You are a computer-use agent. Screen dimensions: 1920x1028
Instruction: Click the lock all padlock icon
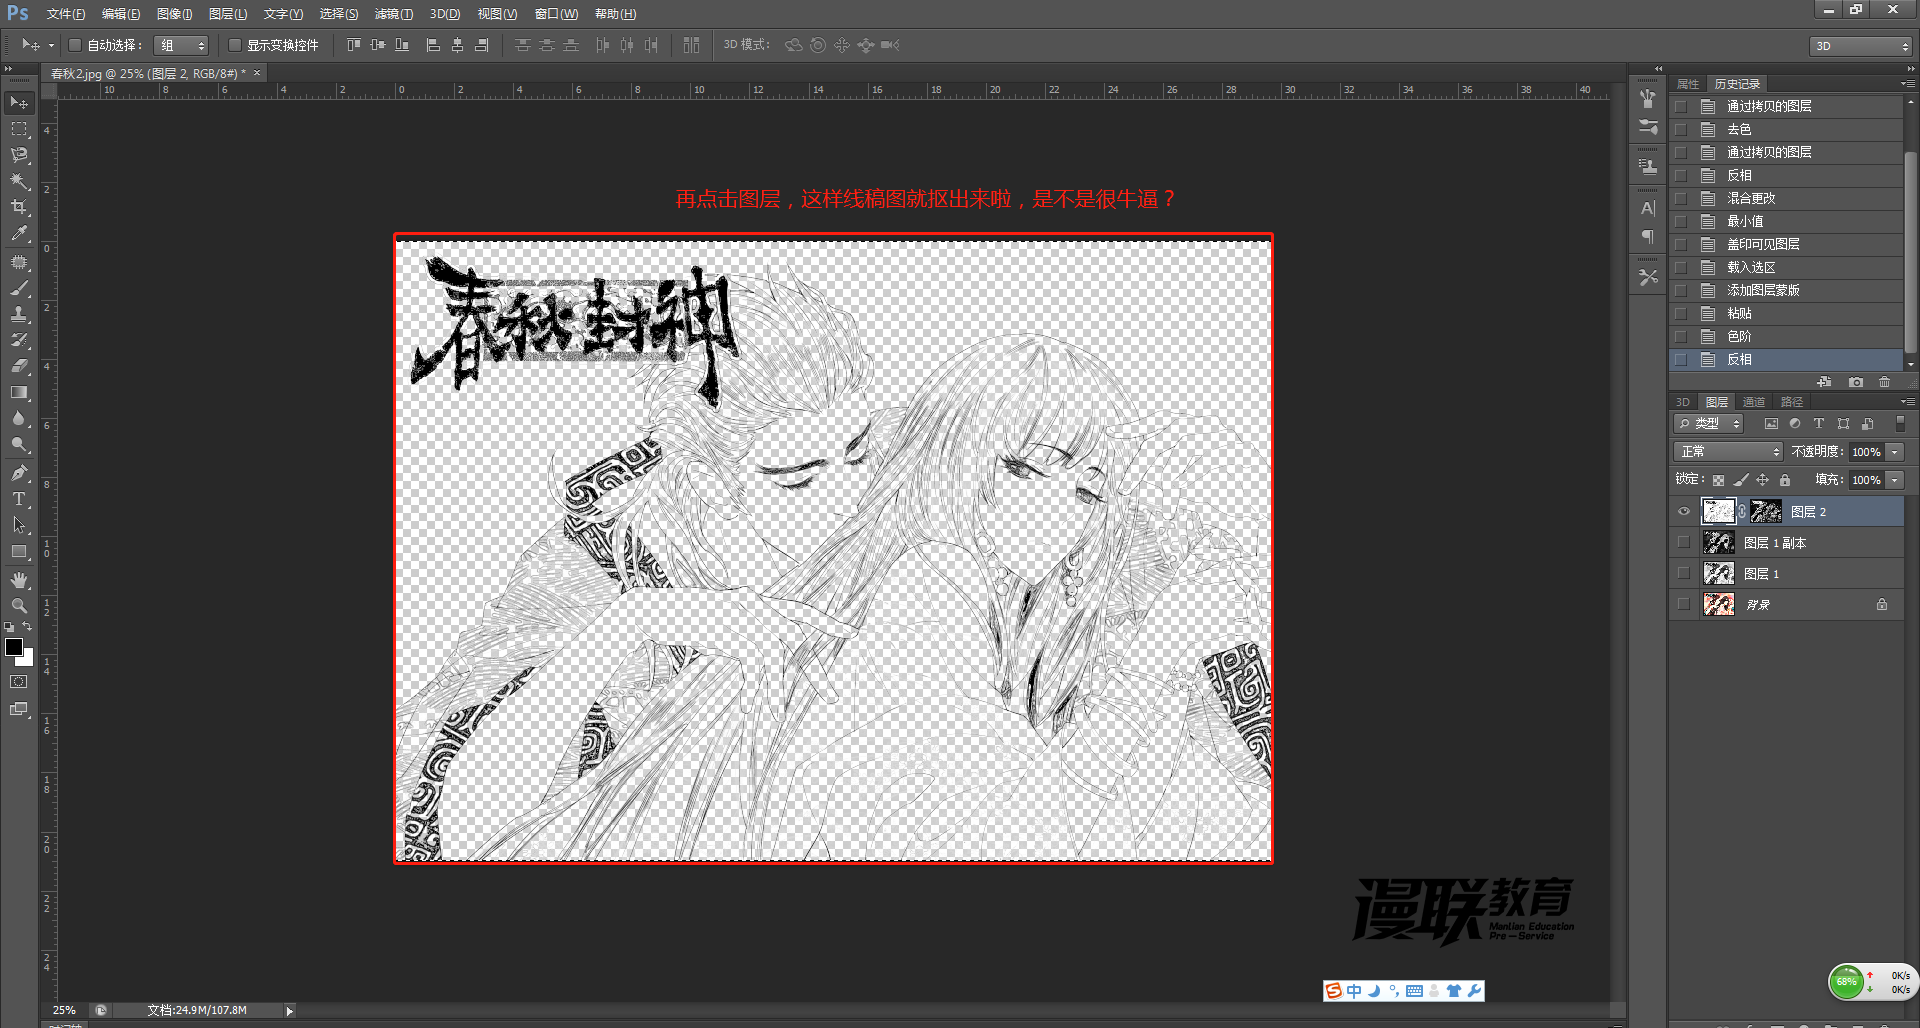(x=1785, y=480)
